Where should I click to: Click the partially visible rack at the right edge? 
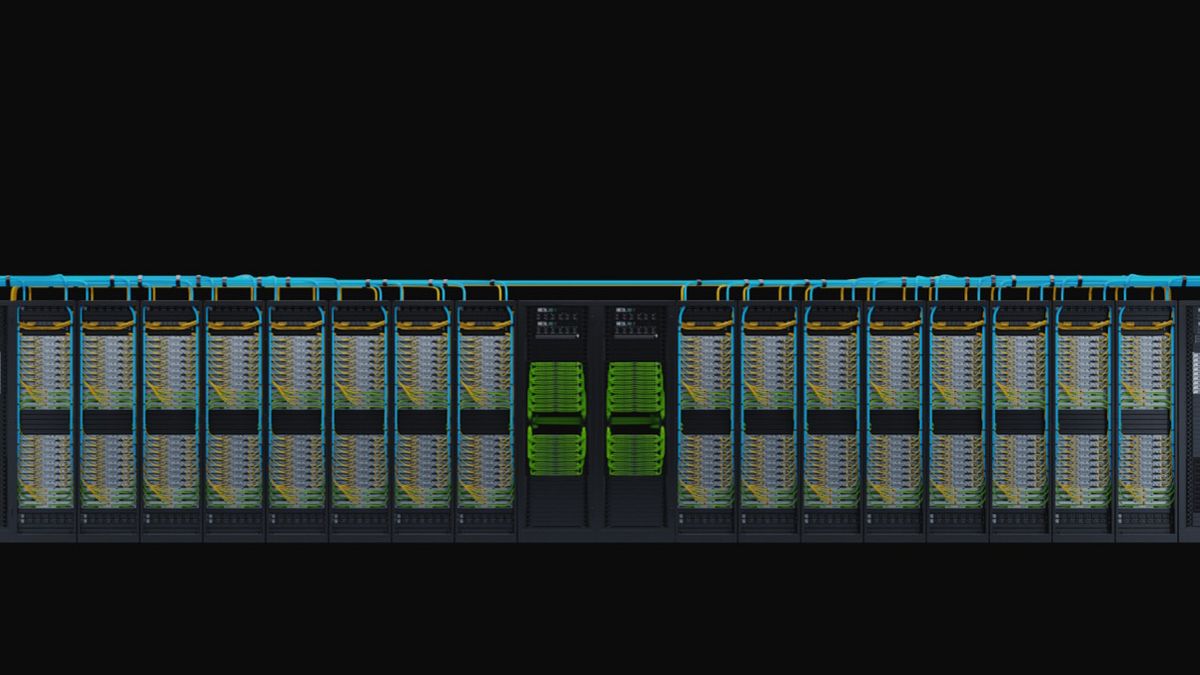(1191, 420)
